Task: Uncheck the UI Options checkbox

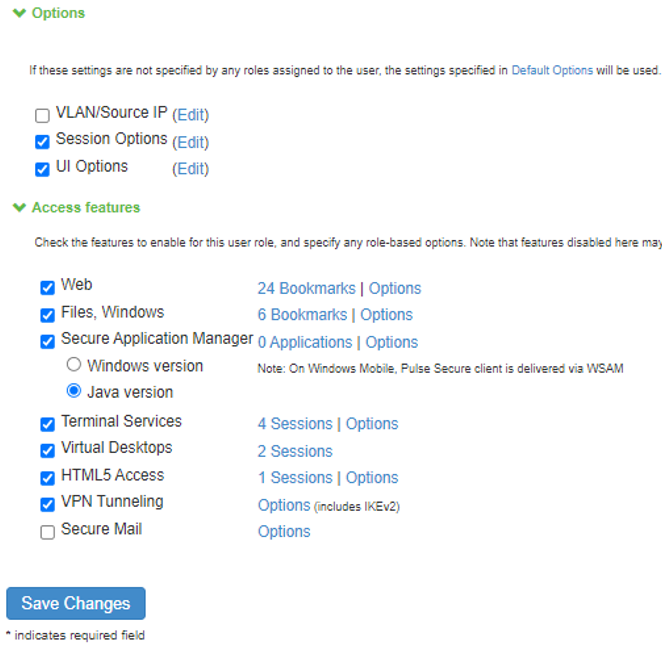Action: [42, 169]
